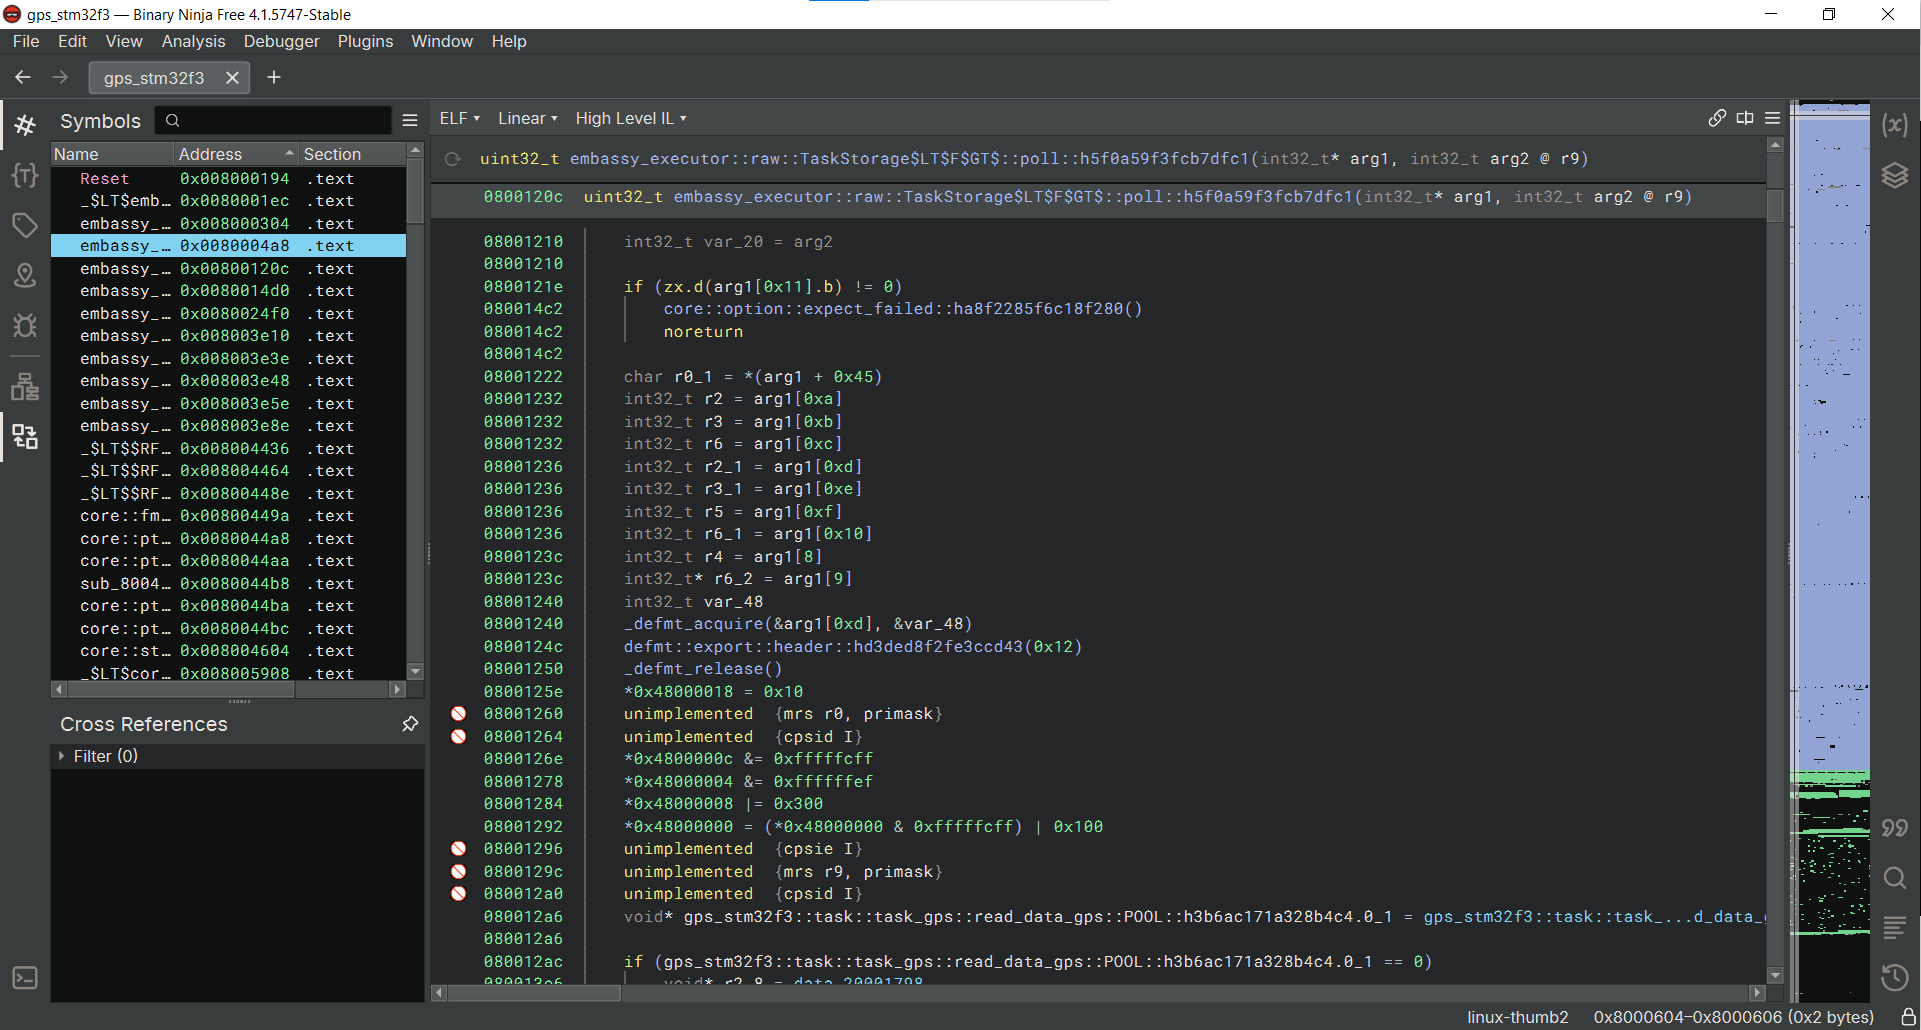
Task: Open the Tags sidebar icon
Action: pos(25,225)
